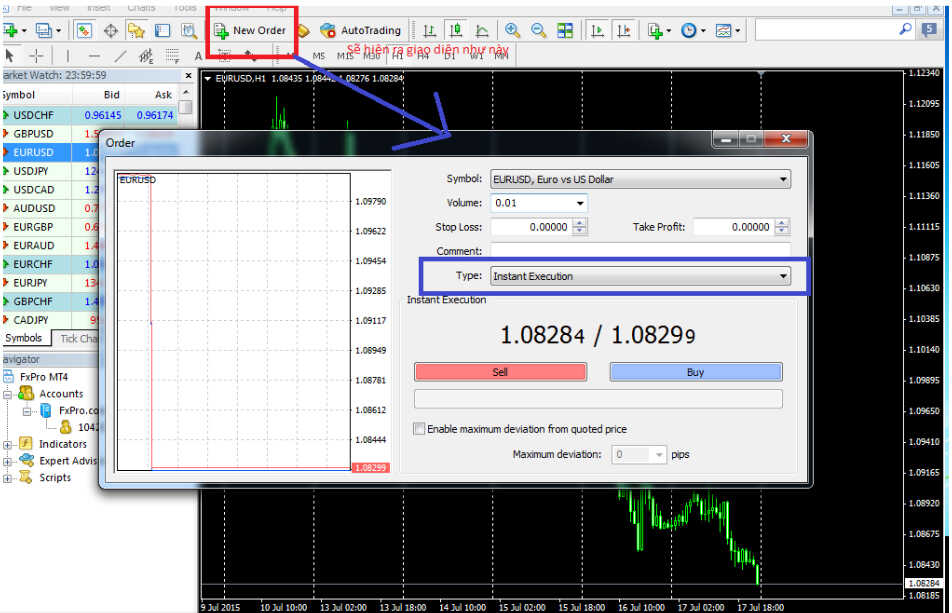Zoom out of the chart
This screenshot has height=613, width=952.
(x=539, y=30)
